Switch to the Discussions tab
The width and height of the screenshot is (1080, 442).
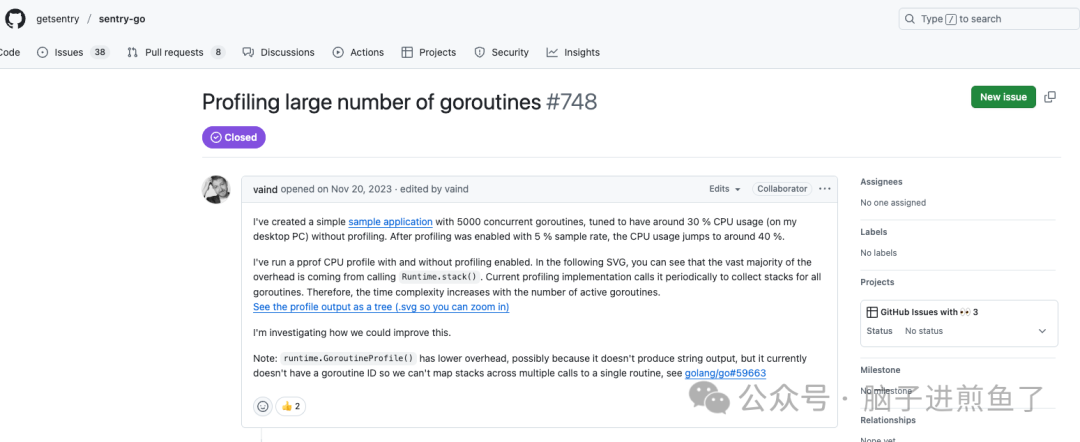[279, 52]
